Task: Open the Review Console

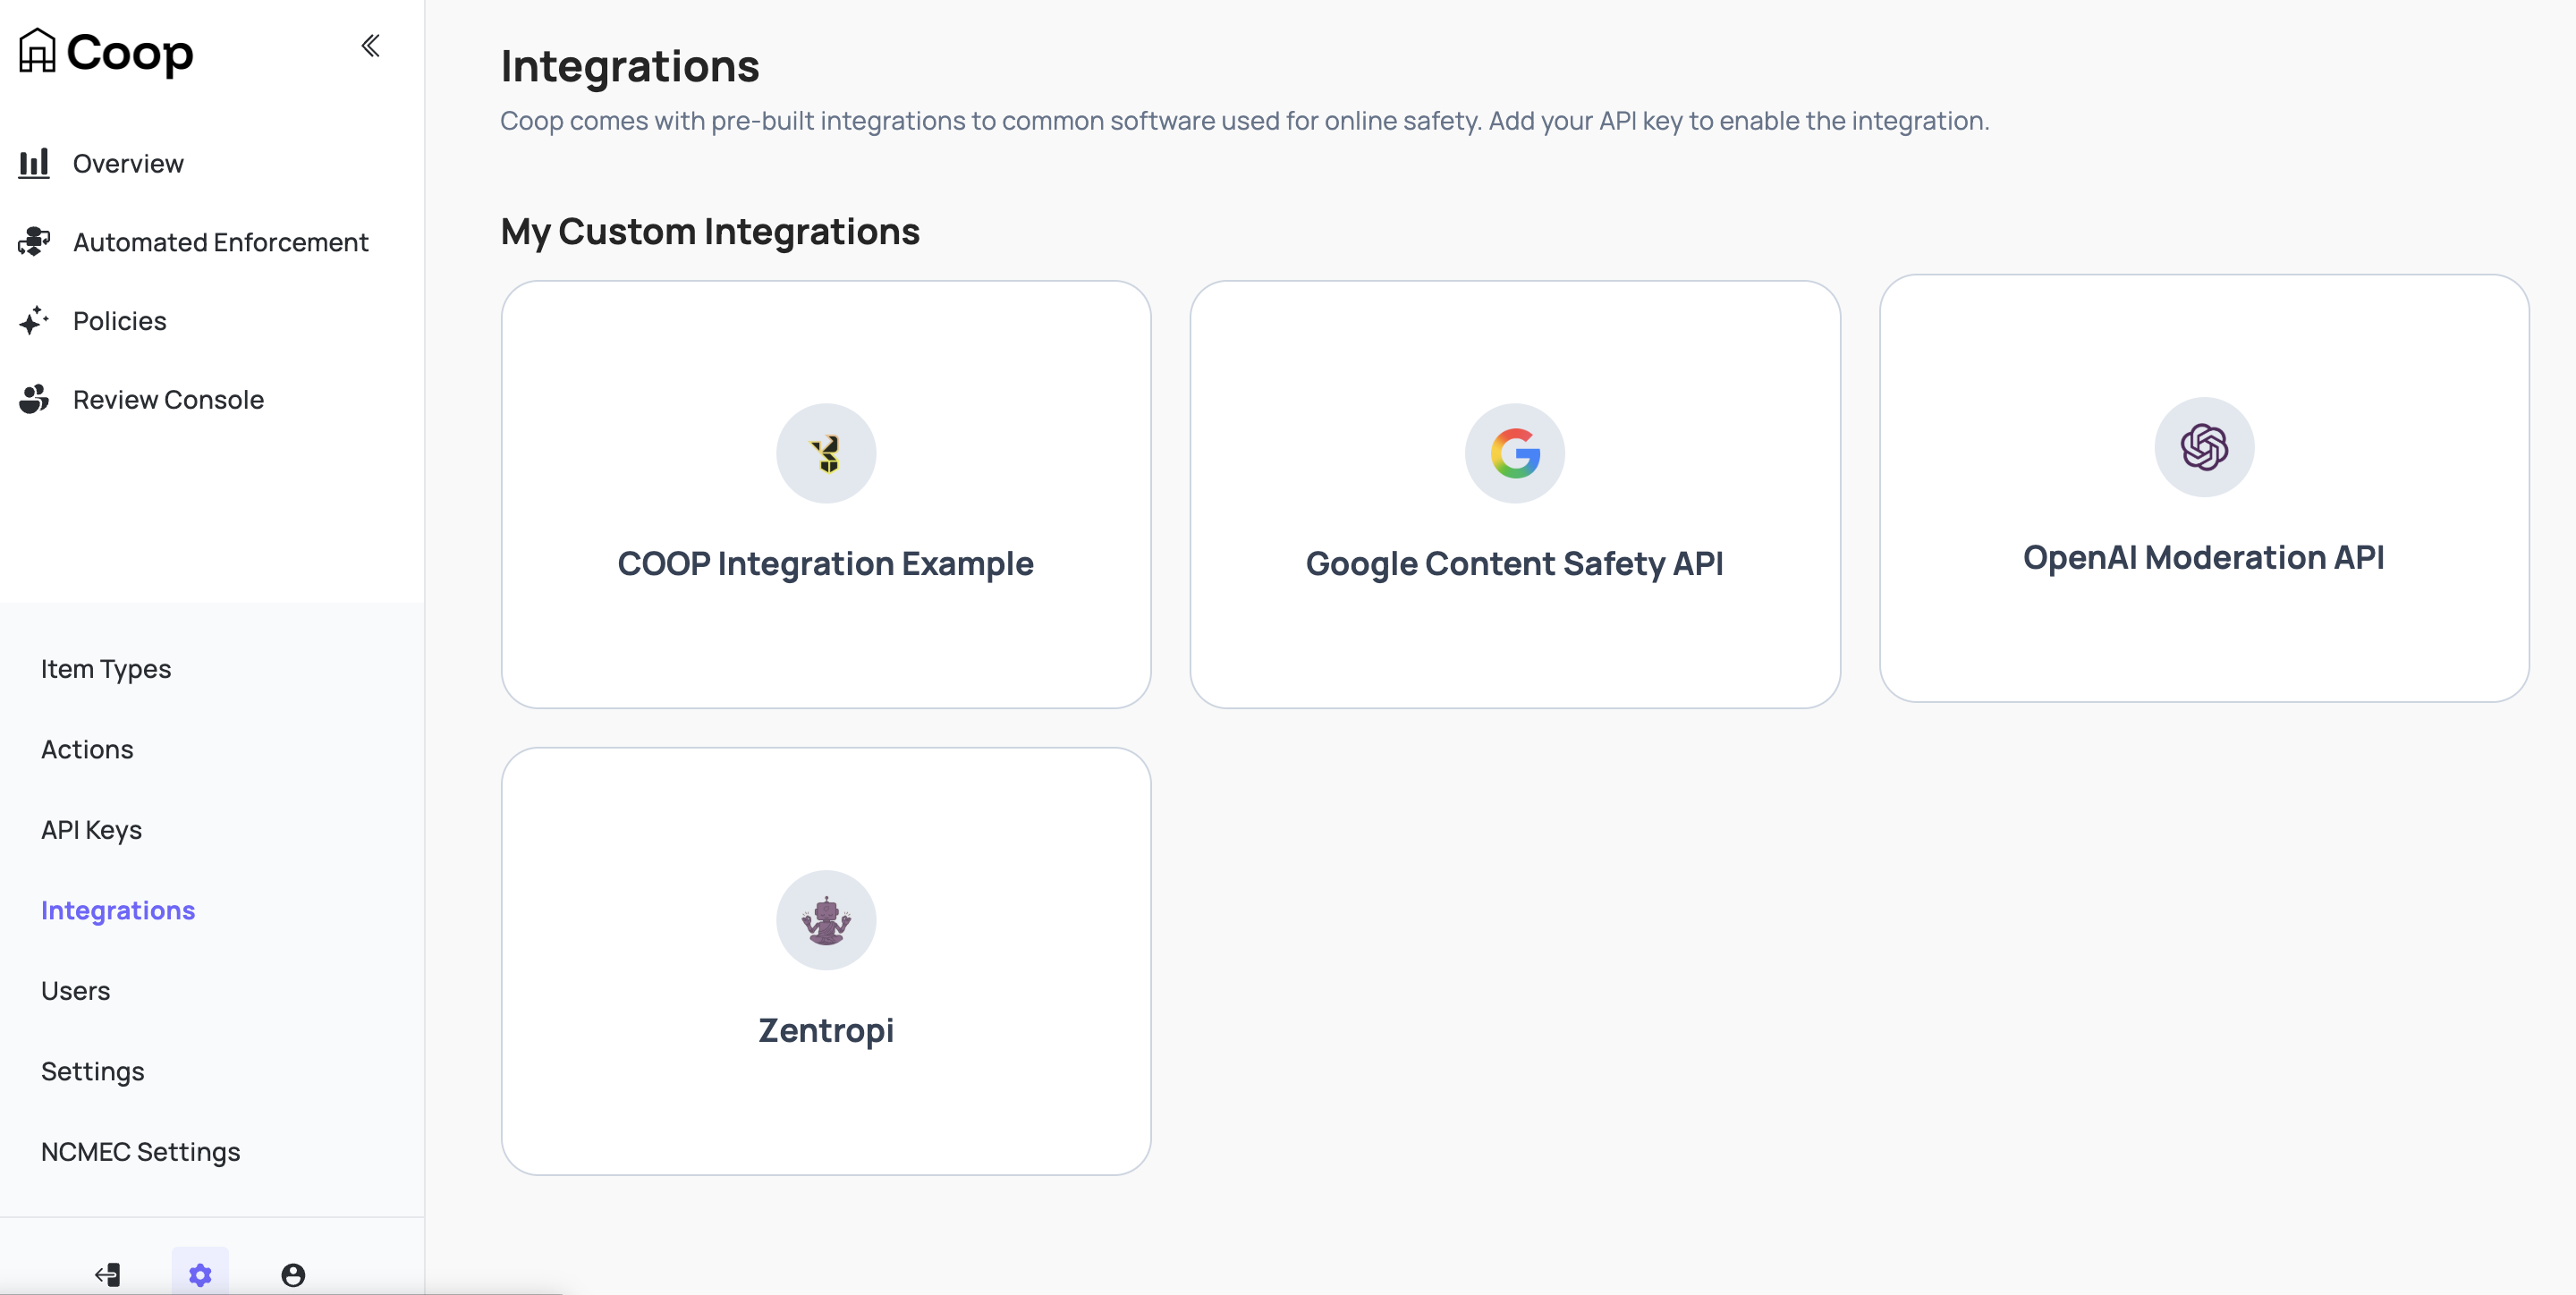Action: click(x=168, y=399)
